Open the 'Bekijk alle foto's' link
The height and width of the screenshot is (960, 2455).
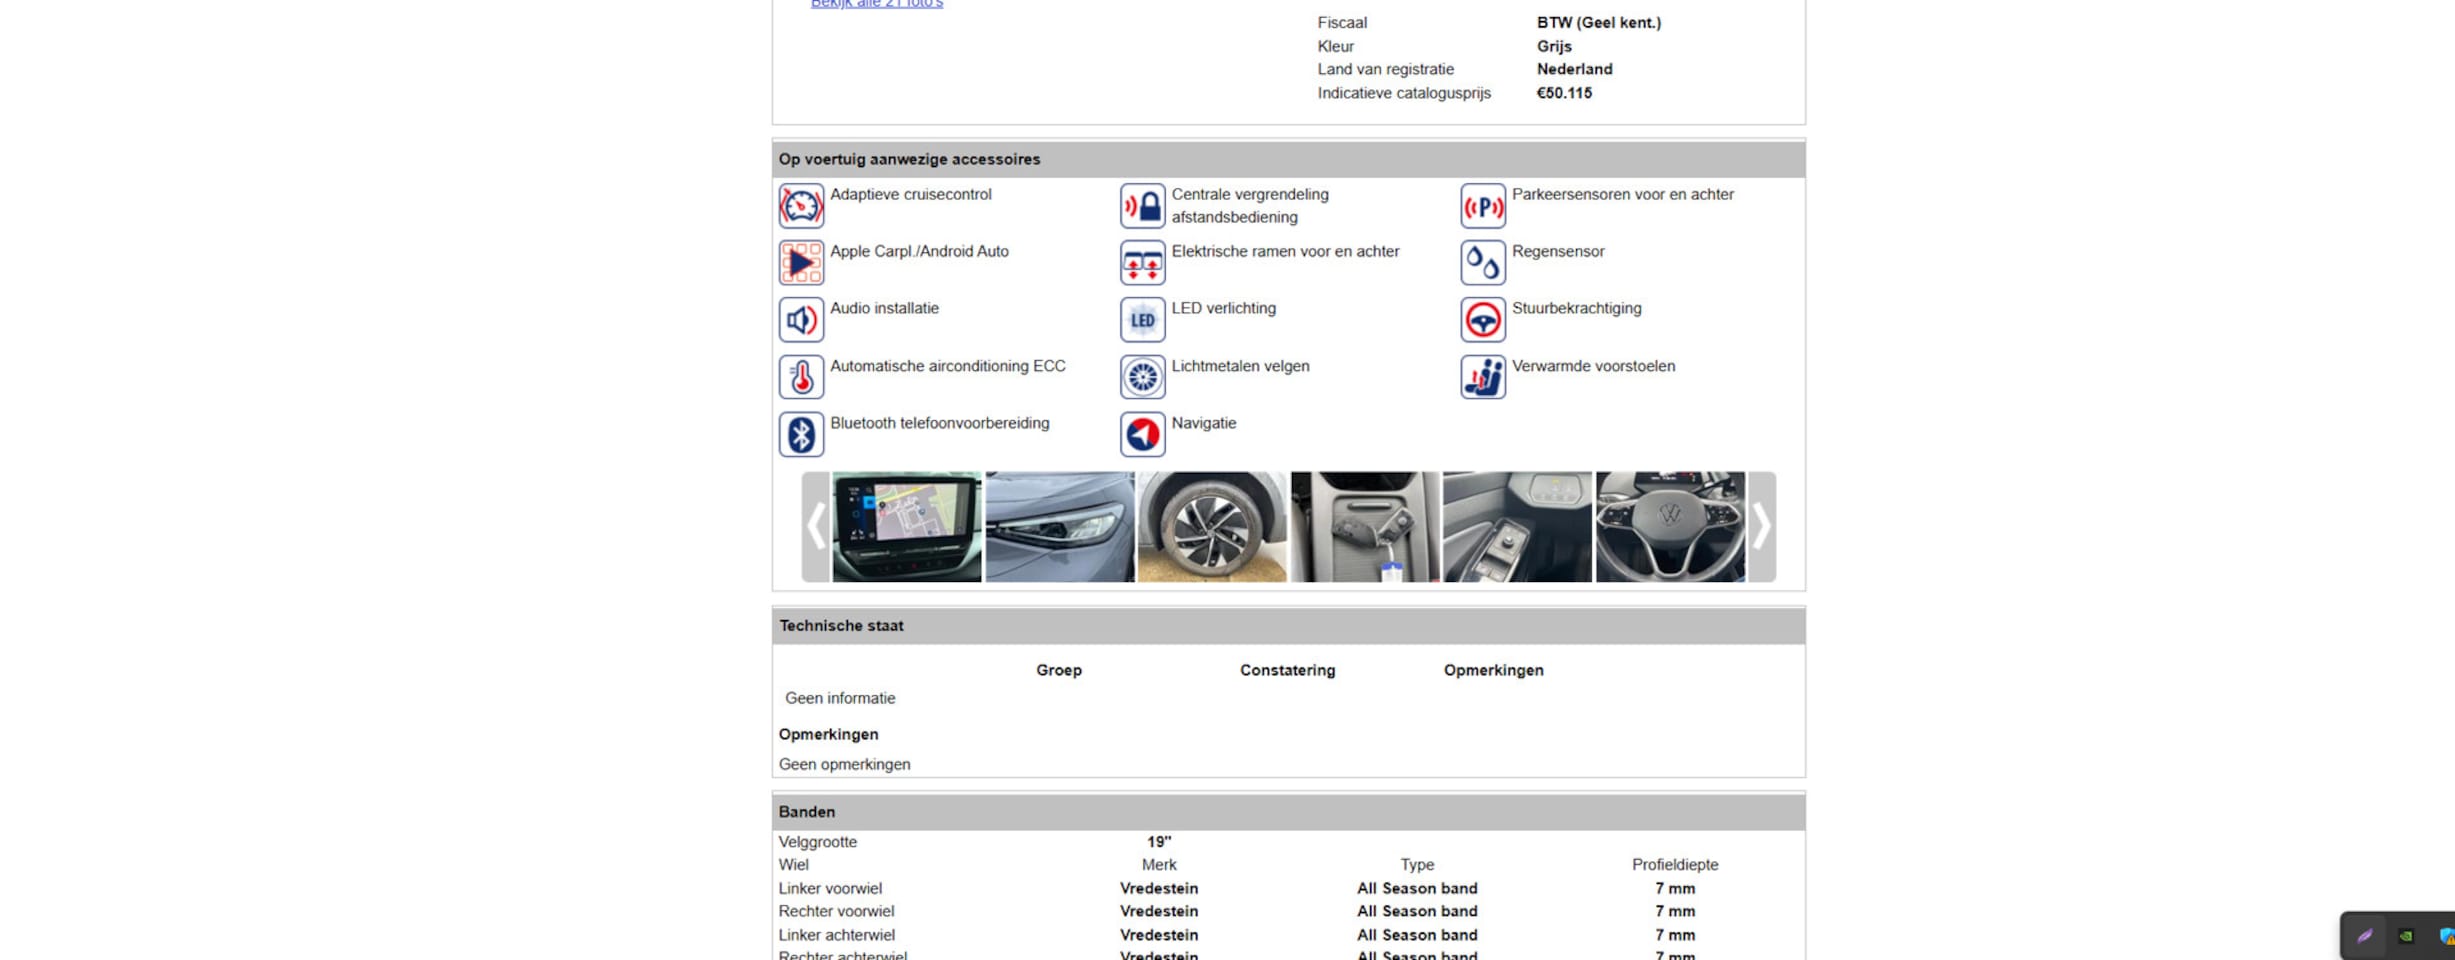click(876, 4)
